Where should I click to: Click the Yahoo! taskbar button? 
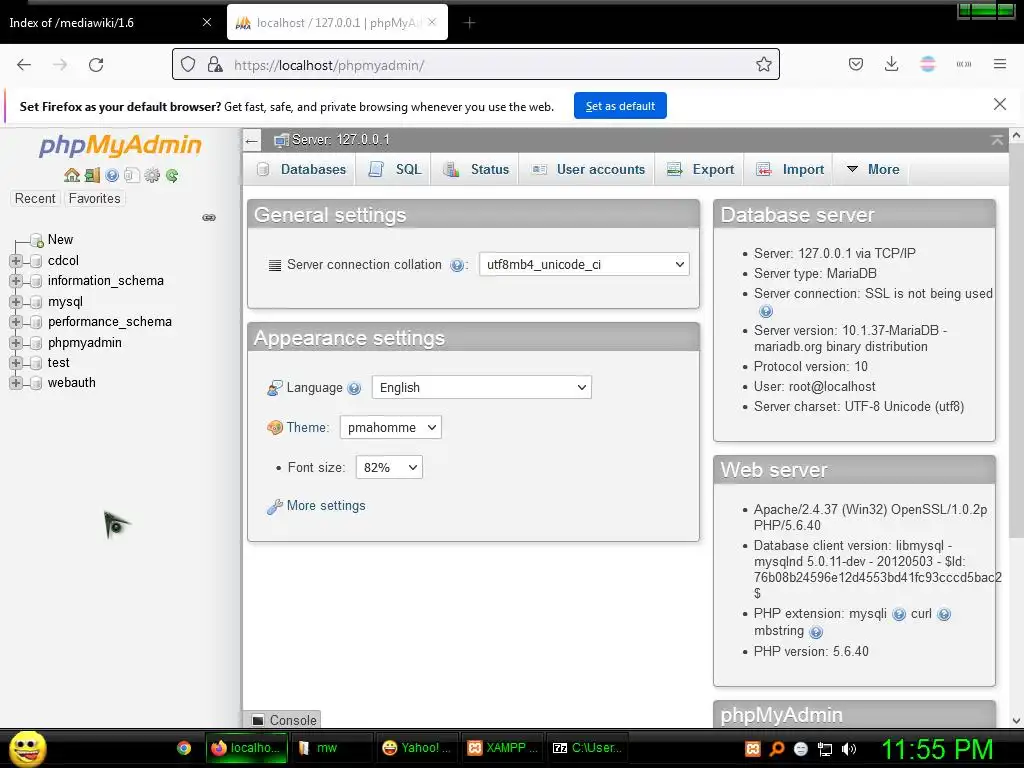(417, 748)
